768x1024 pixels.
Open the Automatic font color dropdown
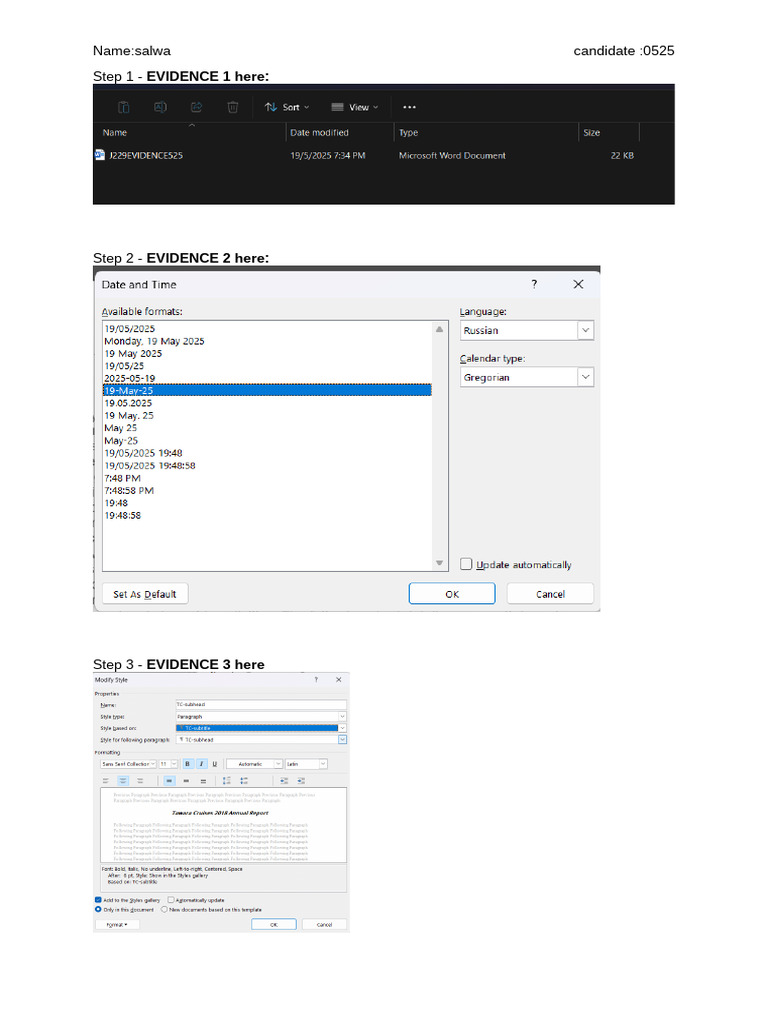point(278,763)
